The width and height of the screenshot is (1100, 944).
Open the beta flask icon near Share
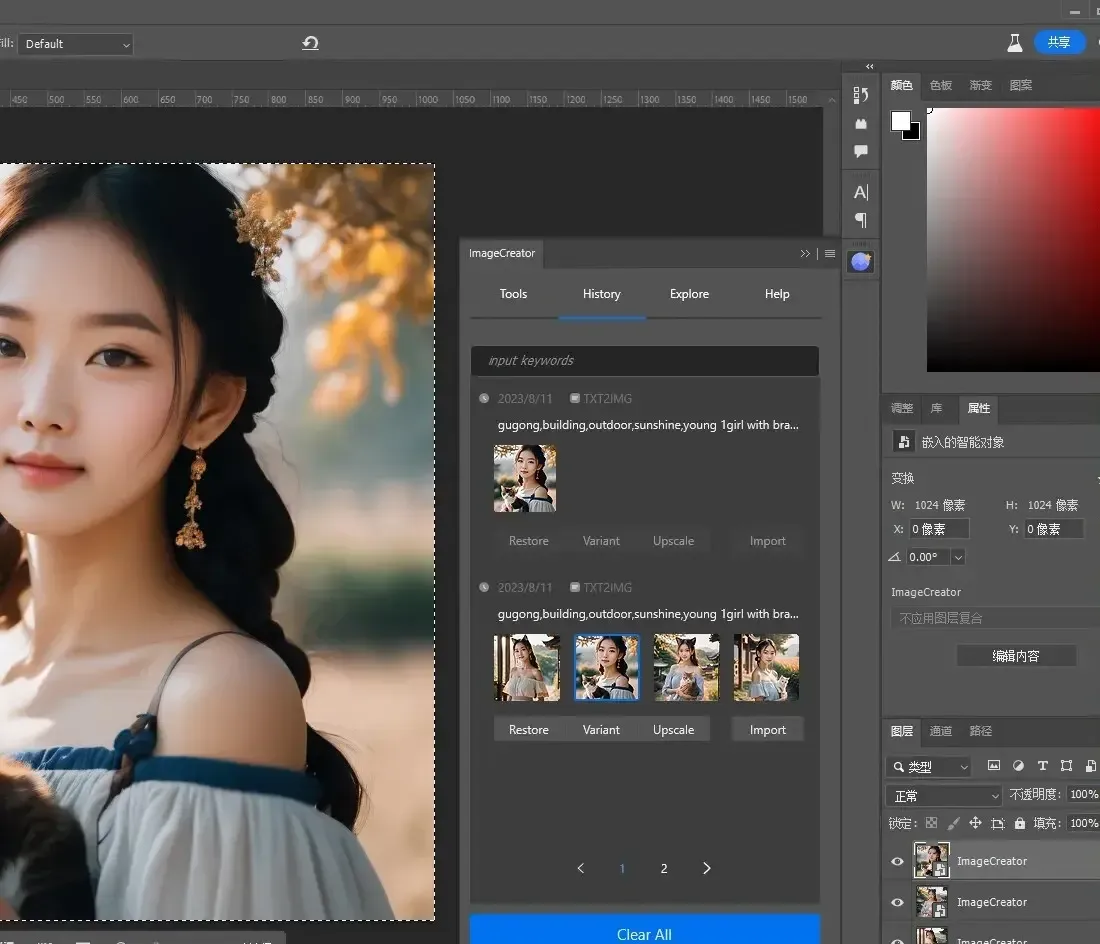(1014, 43)
